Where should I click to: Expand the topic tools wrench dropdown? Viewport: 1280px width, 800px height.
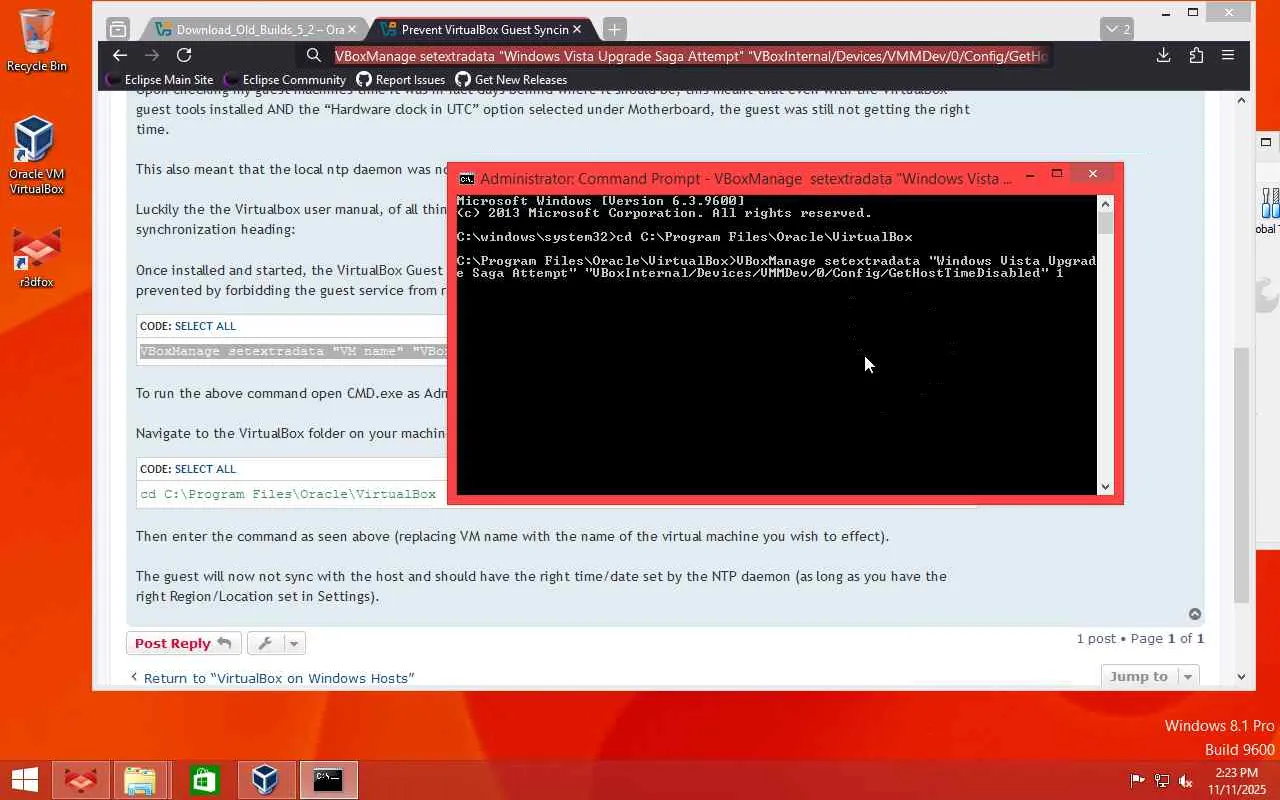(x=276, y=643)
